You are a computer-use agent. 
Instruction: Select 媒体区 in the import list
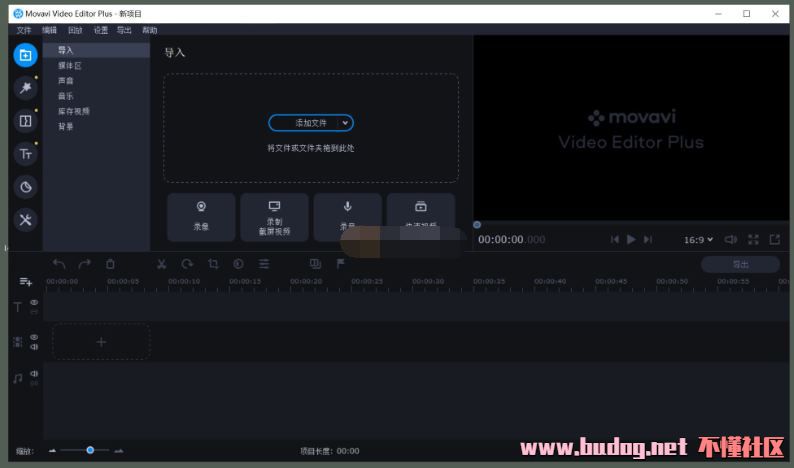70,66
